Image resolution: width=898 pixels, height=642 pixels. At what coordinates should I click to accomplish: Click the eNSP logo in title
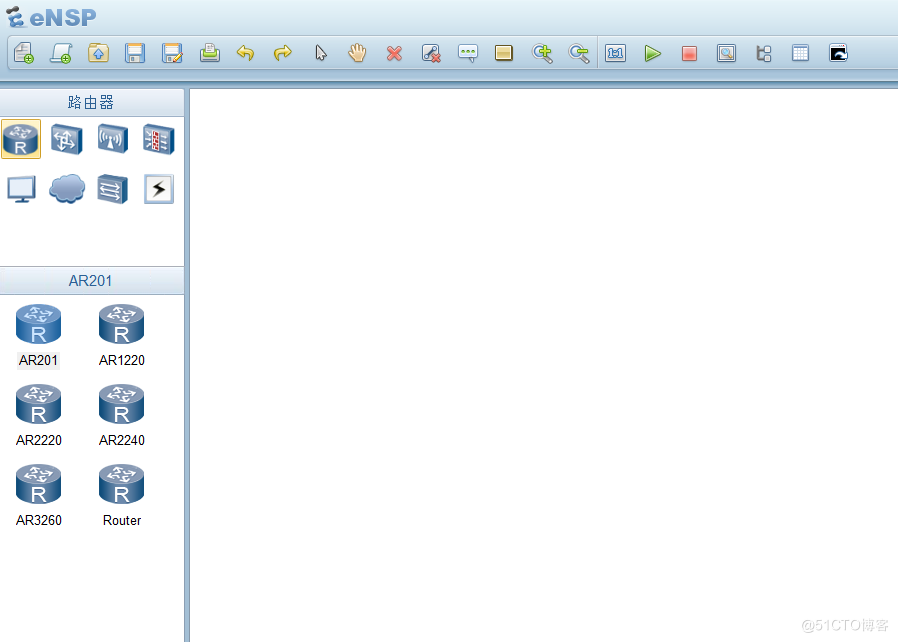(52, 17)
